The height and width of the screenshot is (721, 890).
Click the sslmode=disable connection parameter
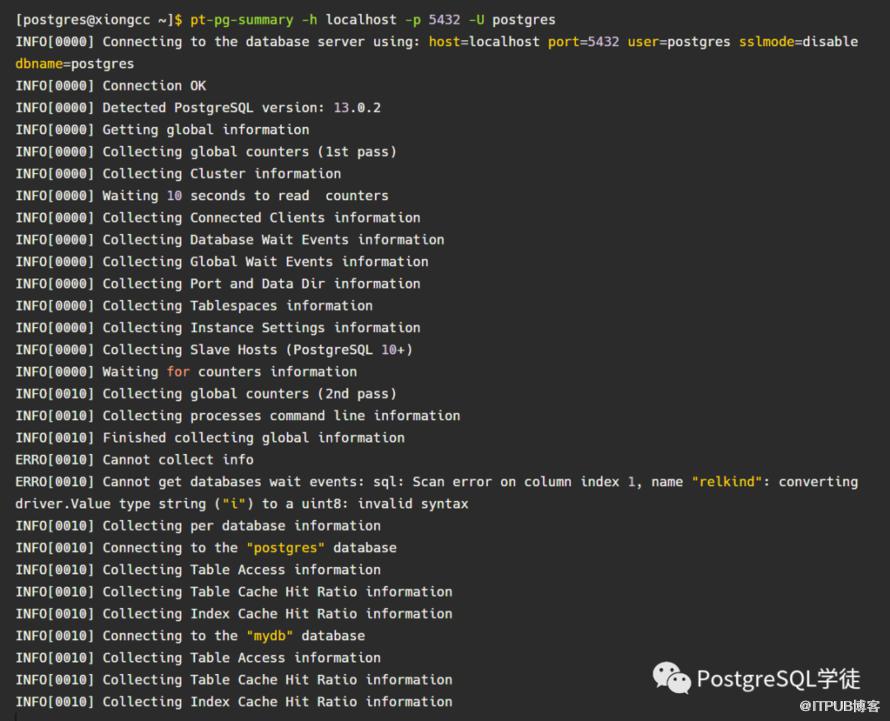pos(798,42)
